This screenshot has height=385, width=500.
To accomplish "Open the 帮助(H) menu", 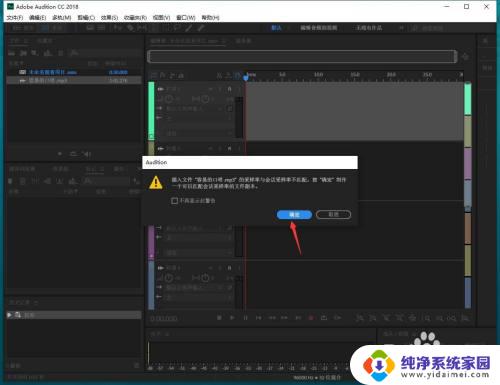I will tap(210, 17).
